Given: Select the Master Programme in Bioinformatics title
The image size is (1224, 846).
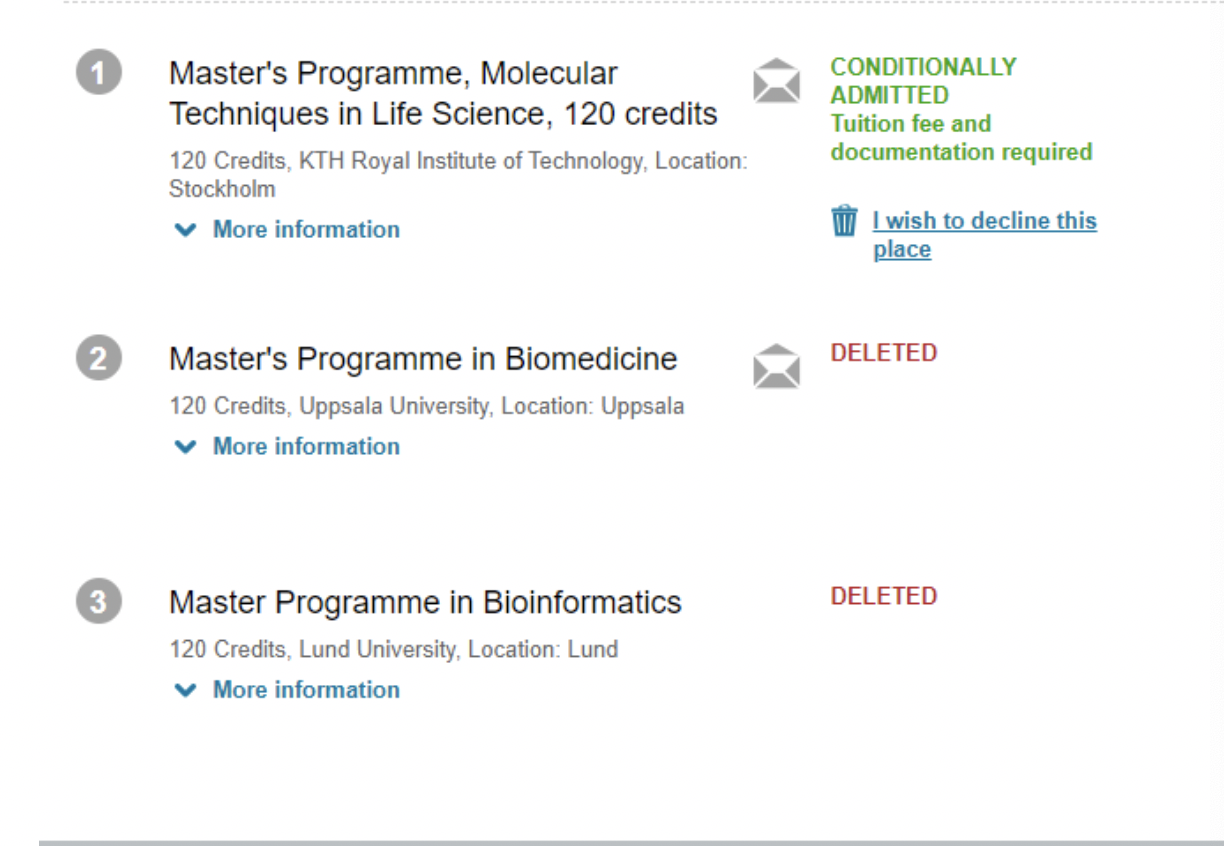Looking at the screenshot, I should click(x=425, y=602).
